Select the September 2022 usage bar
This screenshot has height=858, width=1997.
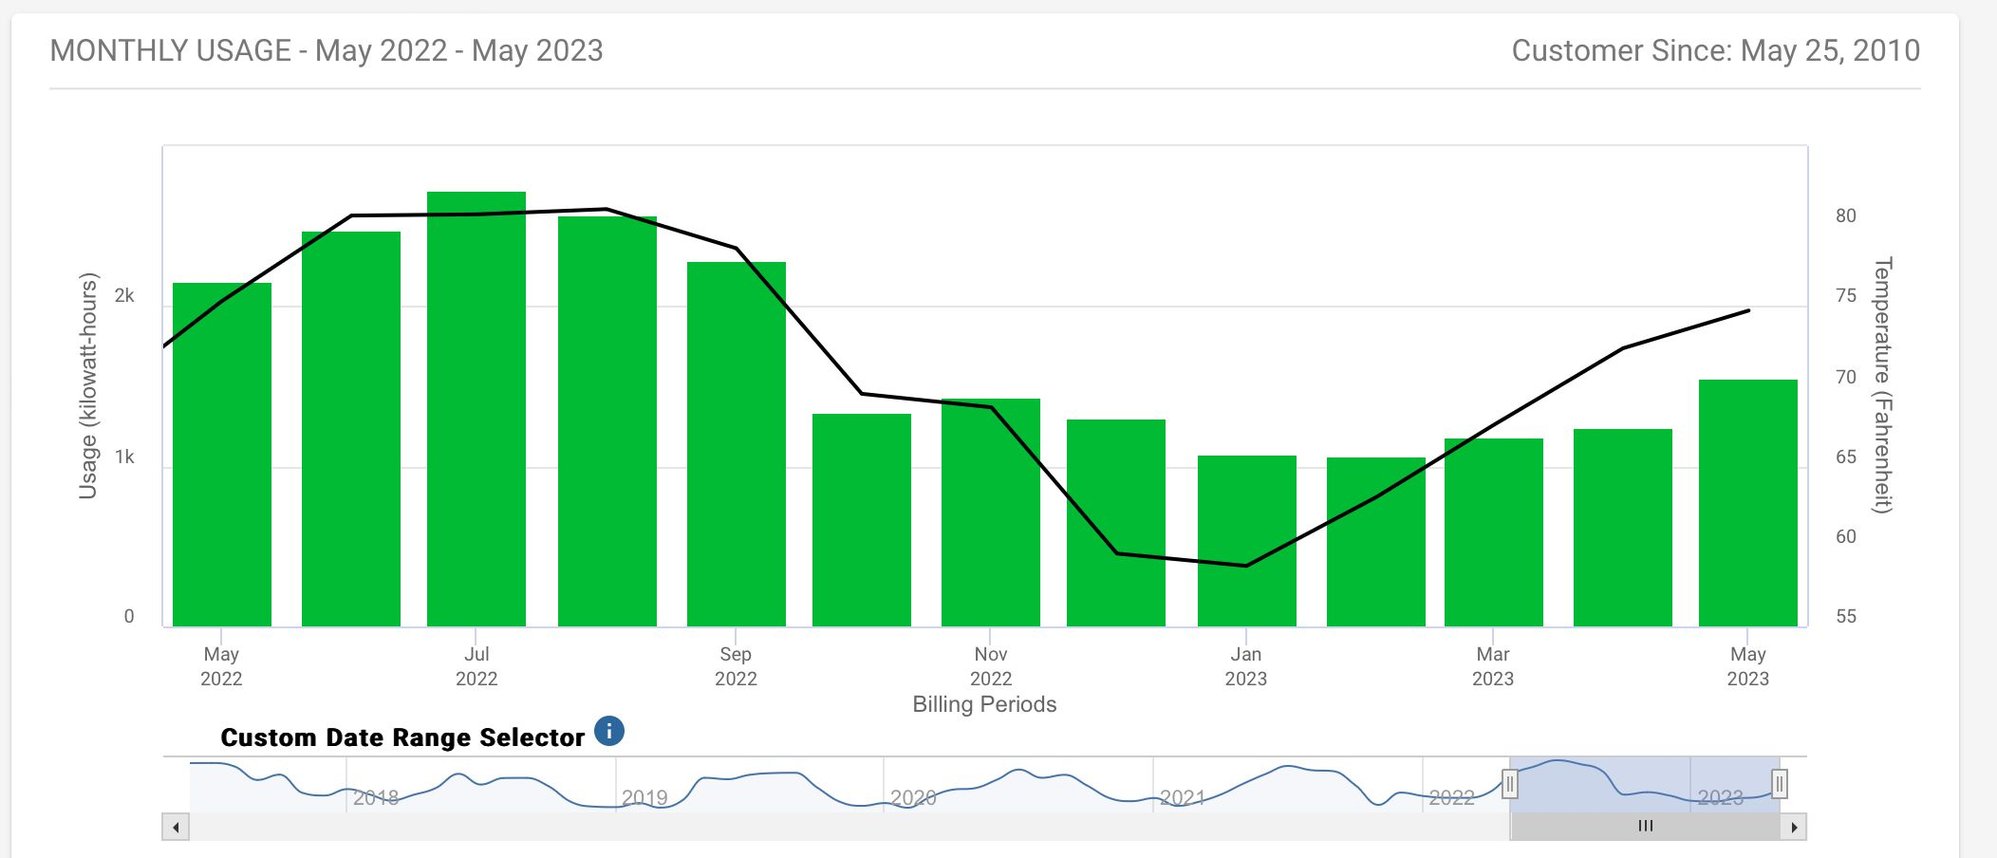(736, 445)
